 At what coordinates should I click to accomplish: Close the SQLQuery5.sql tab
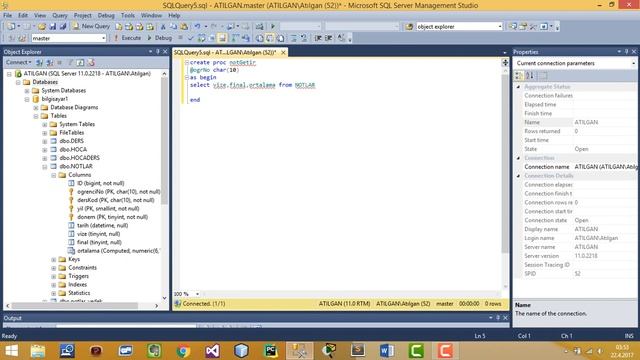pyautogui.click(x=283, y=52)
